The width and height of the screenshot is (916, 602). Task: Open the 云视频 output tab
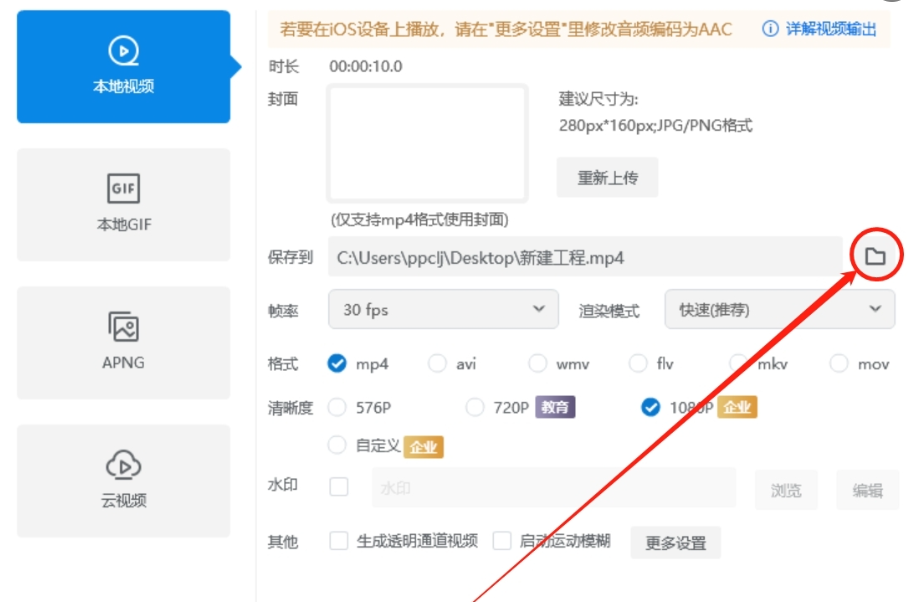[x=123, y=480]
